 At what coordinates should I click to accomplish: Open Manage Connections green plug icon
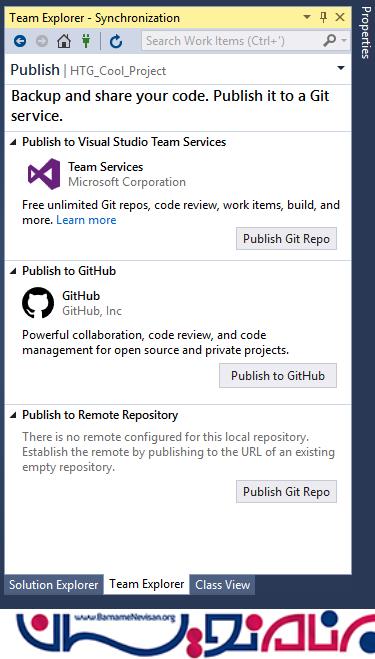pyautogui.click(x=86, y=41)
